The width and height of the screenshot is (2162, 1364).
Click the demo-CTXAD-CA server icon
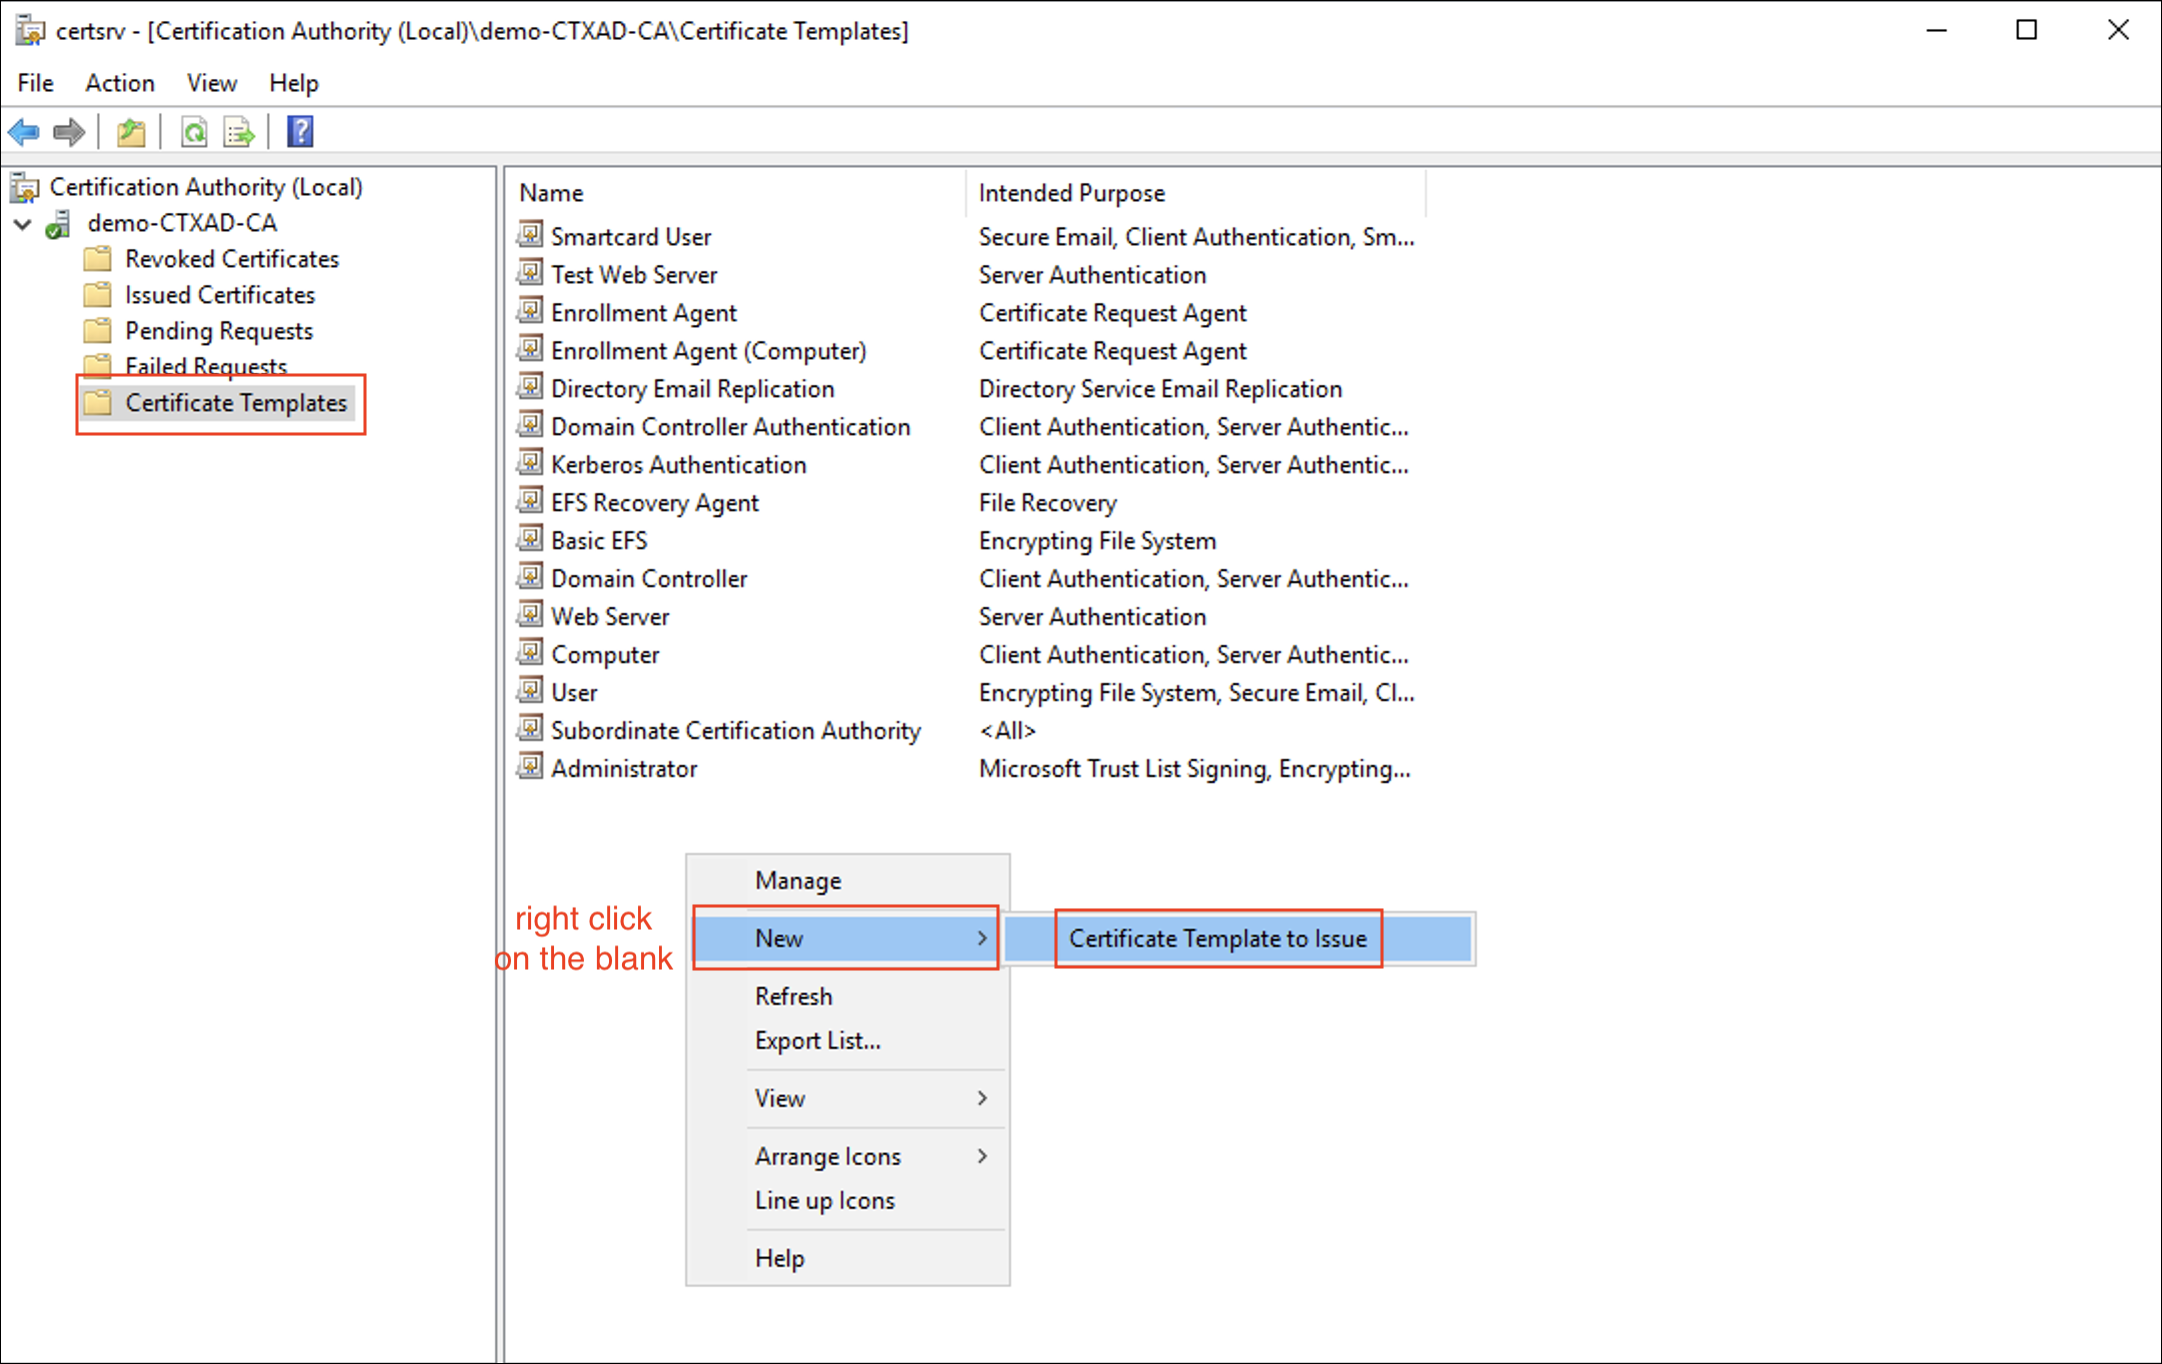[60, 224]
